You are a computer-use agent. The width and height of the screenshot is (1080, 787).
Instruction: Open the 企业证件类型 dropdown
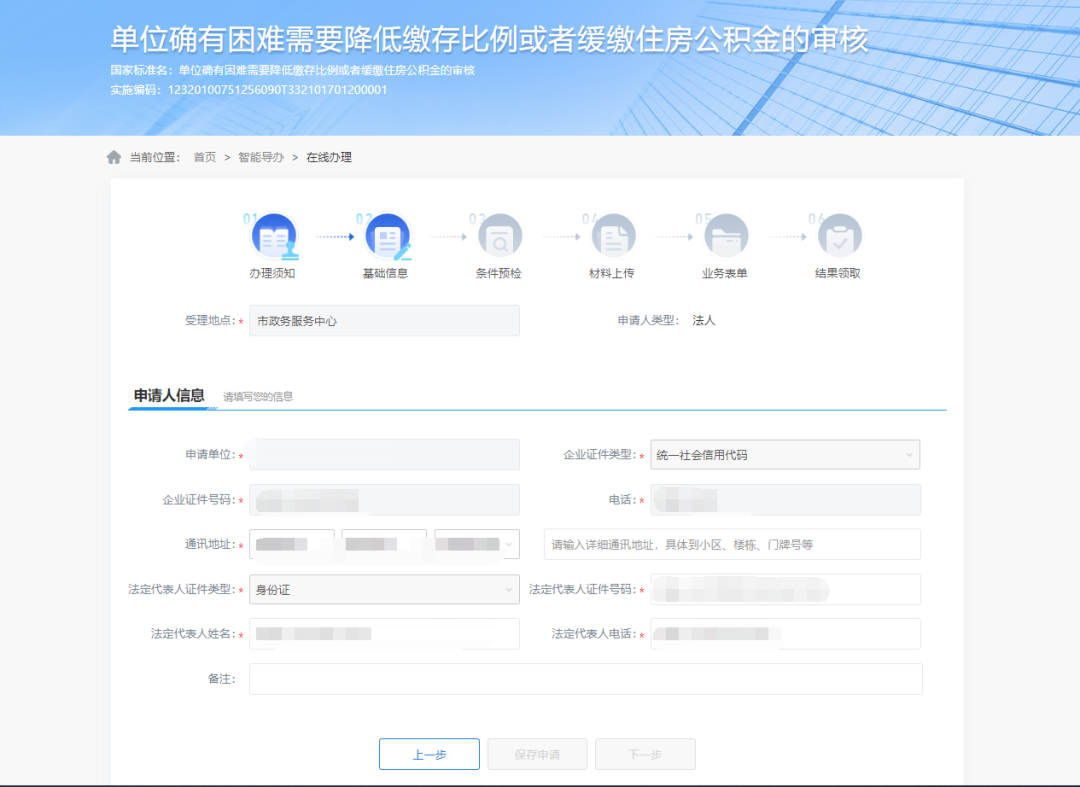[785, 454]
